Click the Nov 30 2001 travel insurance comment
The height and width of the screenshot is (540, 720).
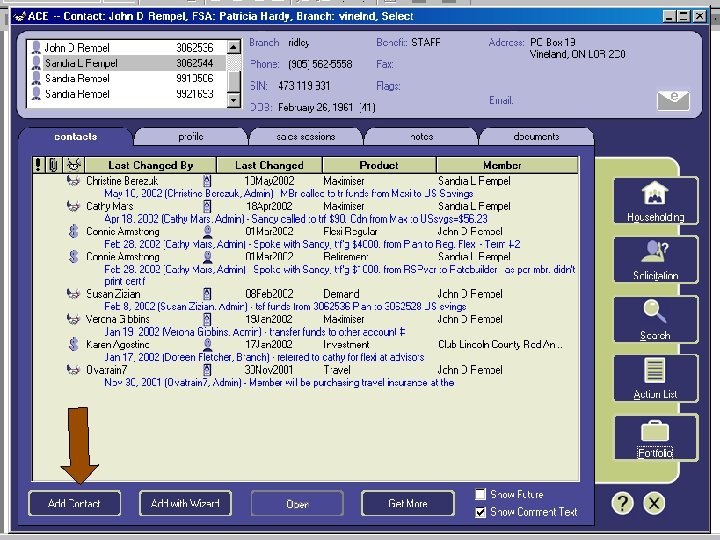(x=279, y=382)
